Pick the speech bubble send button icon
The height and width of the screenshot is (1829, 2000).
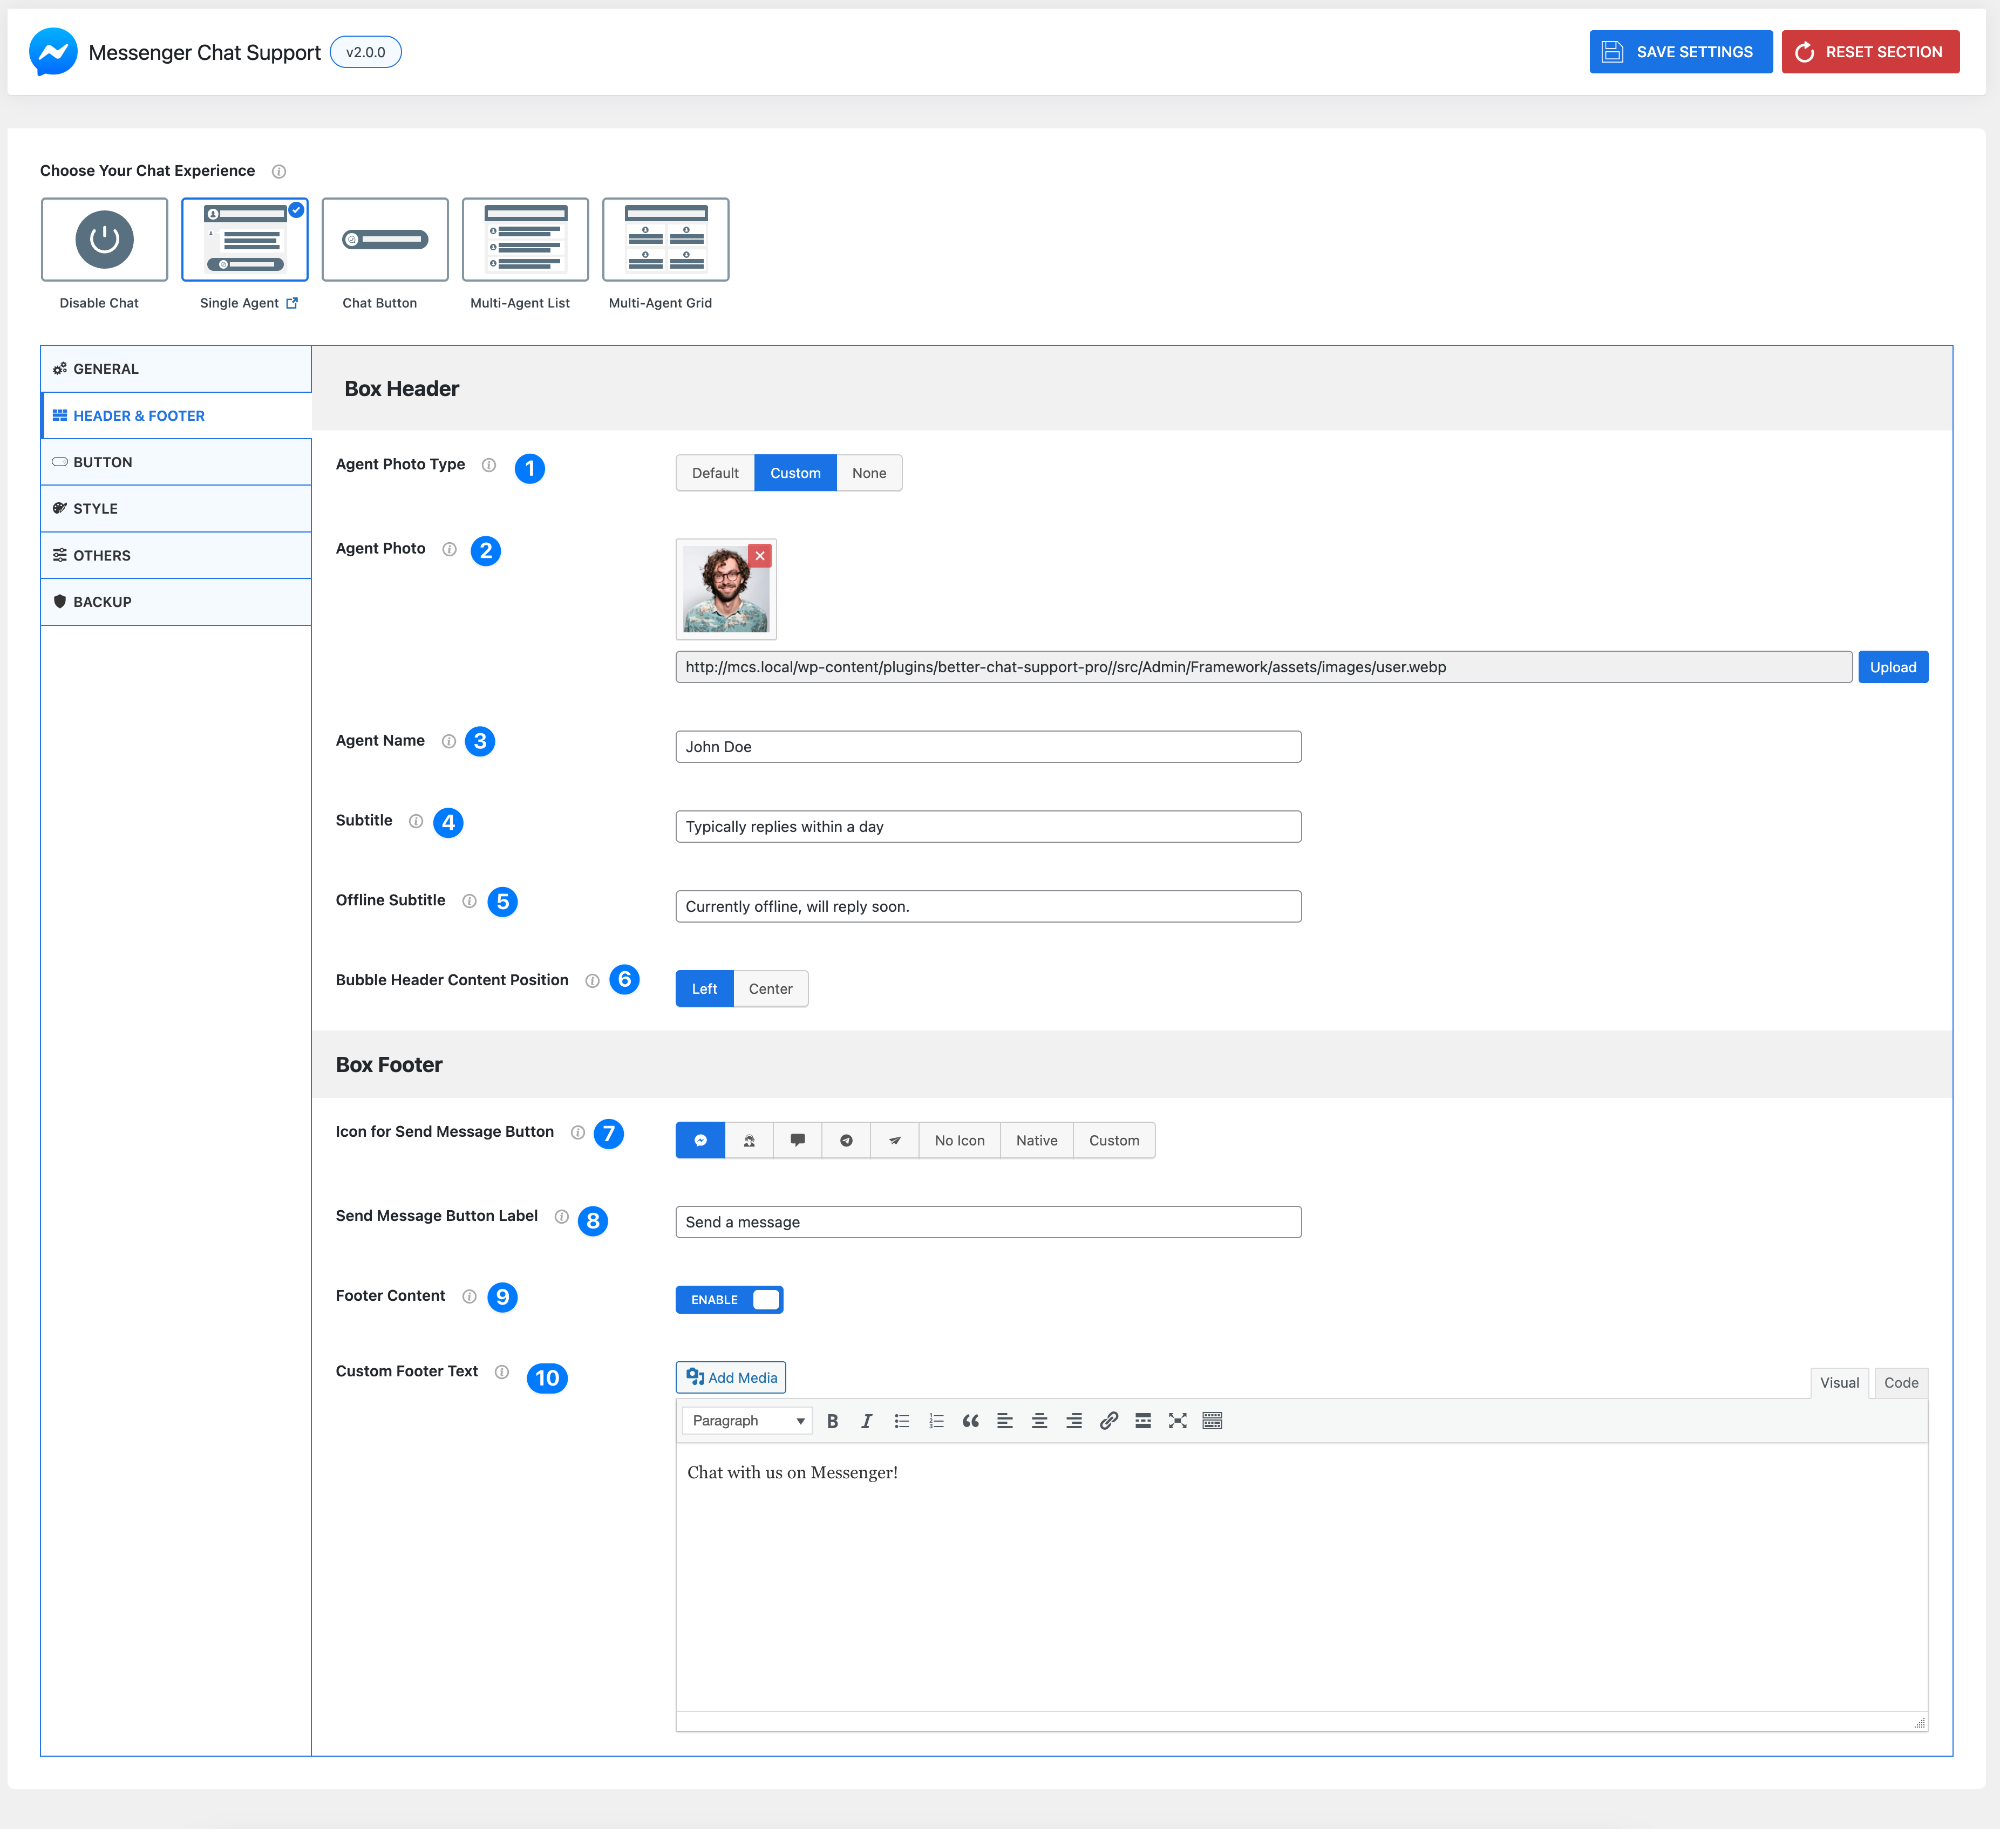point(797,1140)
